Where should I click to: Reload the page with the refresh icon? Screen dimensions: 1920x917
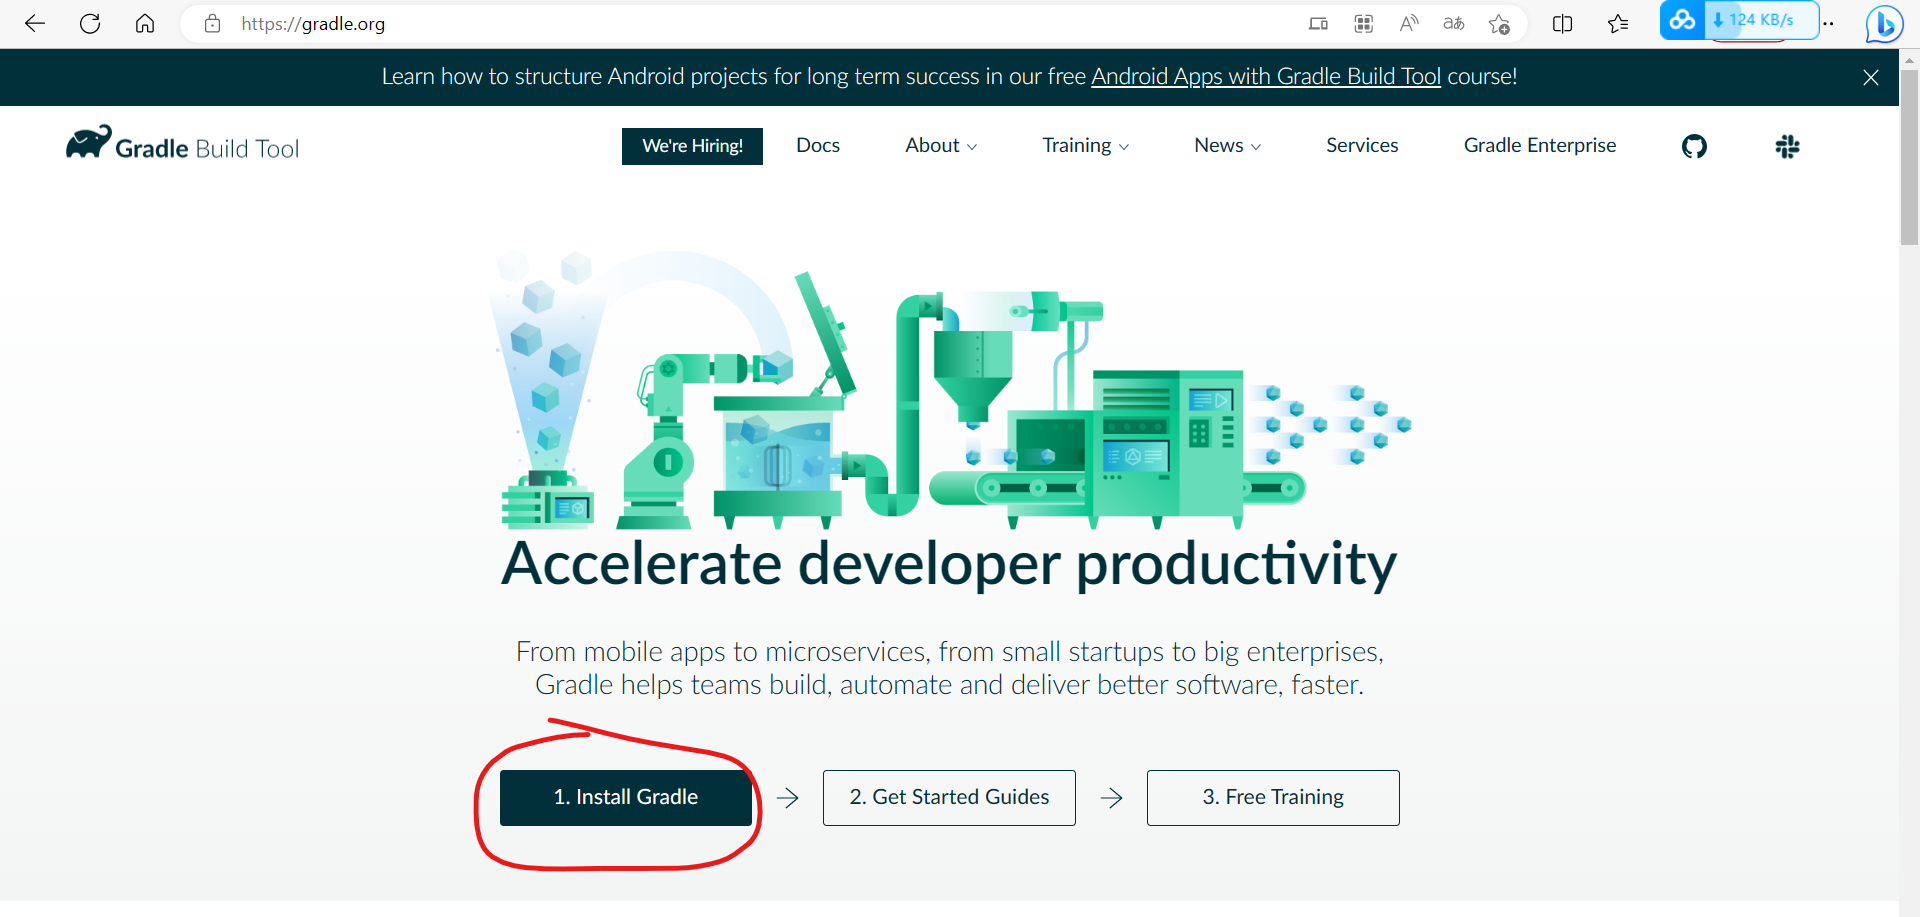point(90,23)
